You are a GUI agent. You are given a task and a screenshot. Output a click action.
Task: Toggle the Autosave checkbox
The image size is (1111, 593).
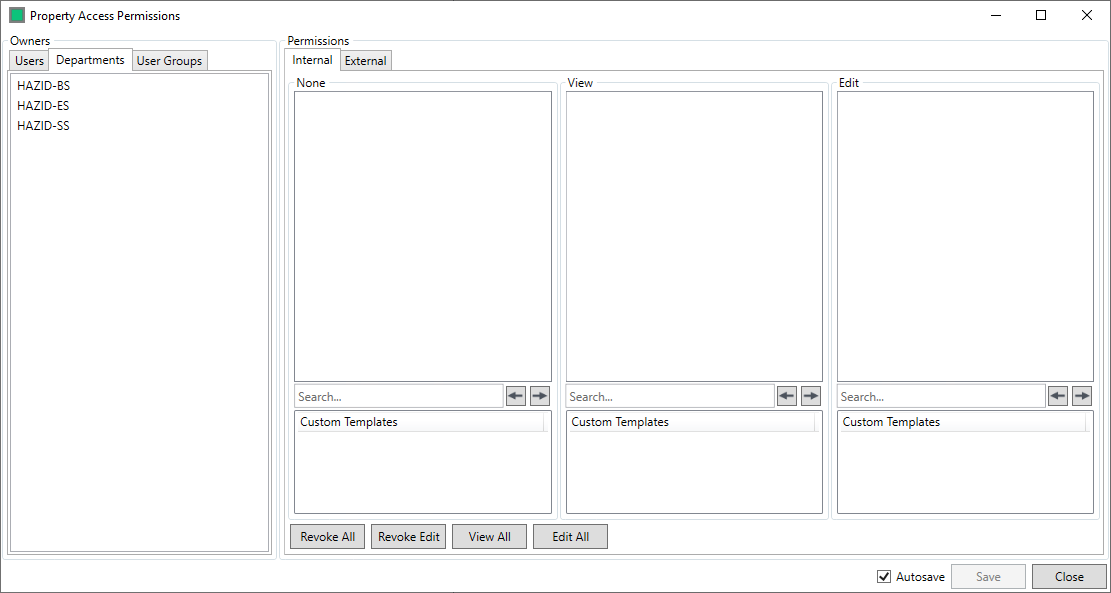tap(884, 577)
